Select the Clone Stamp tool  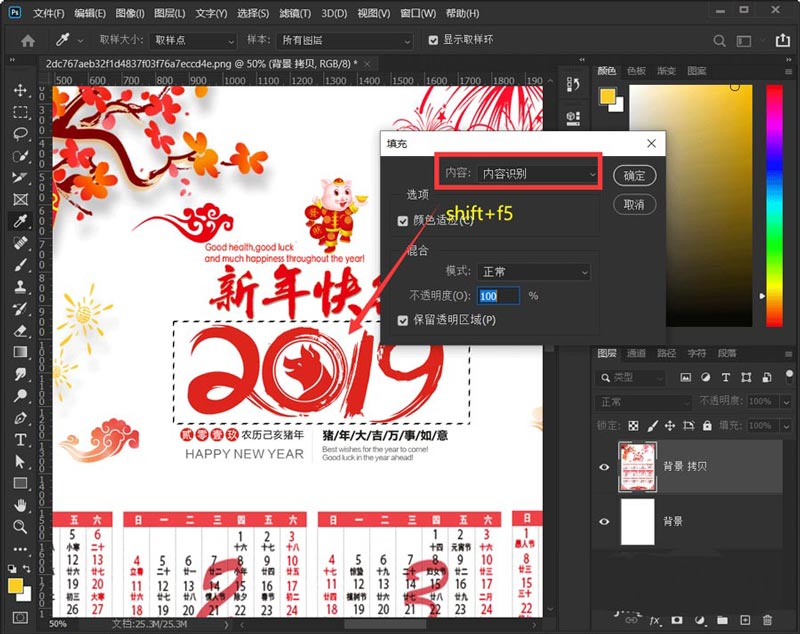click(x=20, y=287)
